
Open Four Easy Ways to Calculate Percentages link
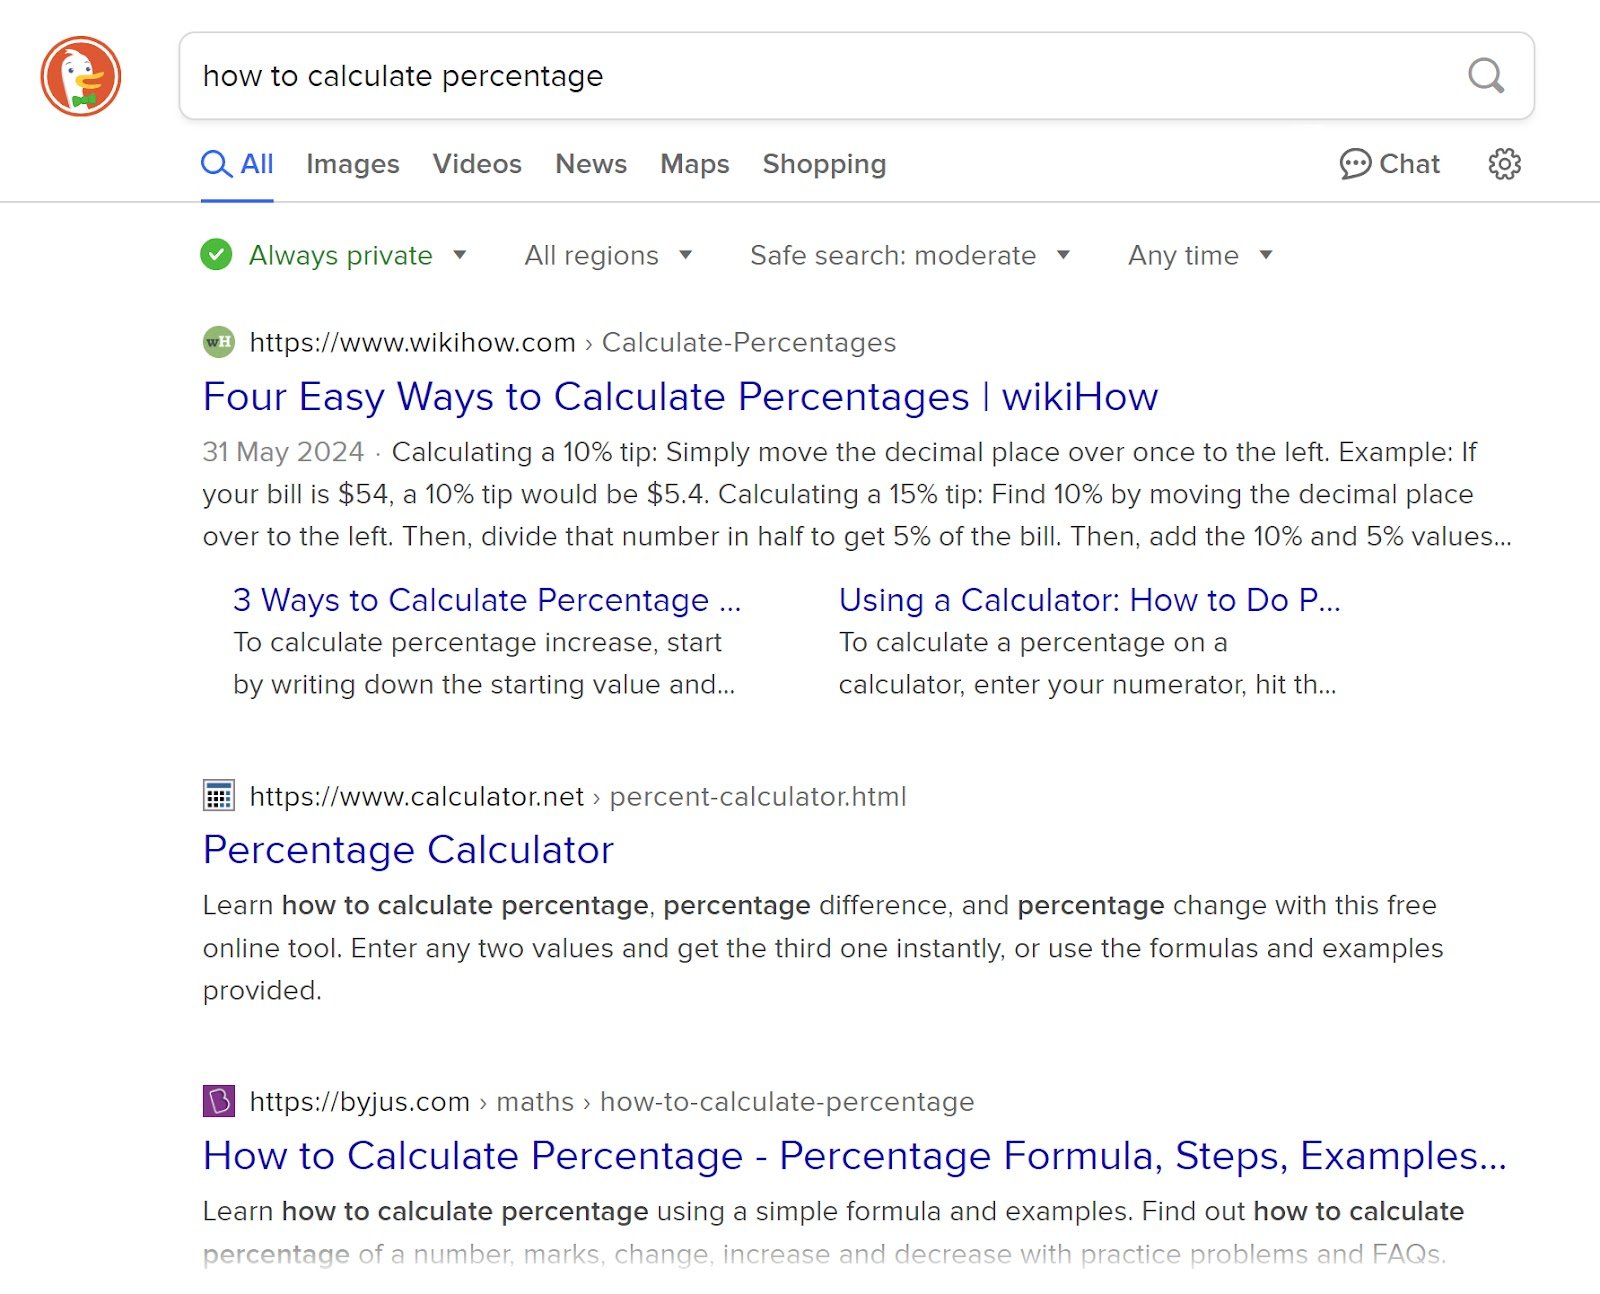click(680, 397)
